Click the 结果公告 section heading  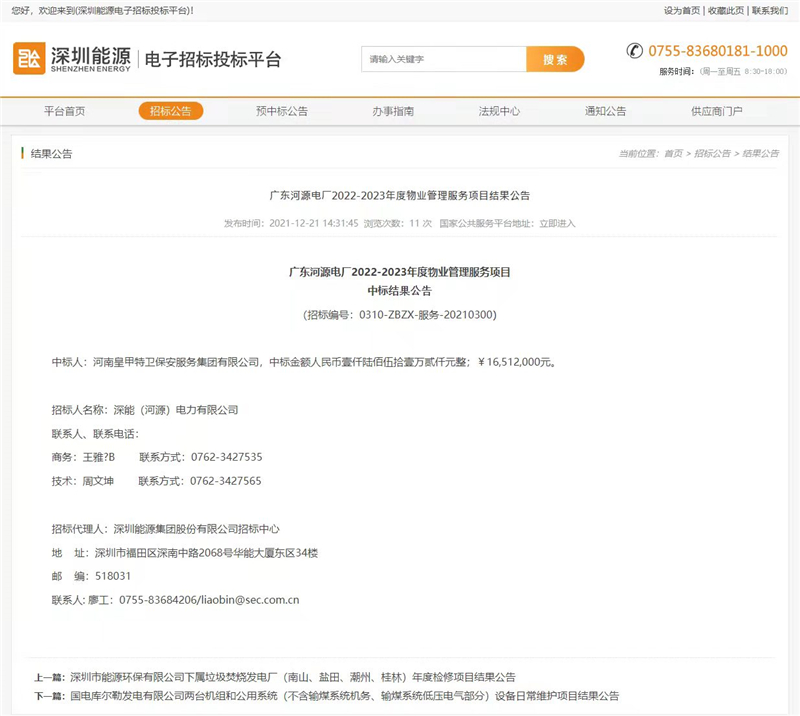pyautogui.click(x=52, y=154)
